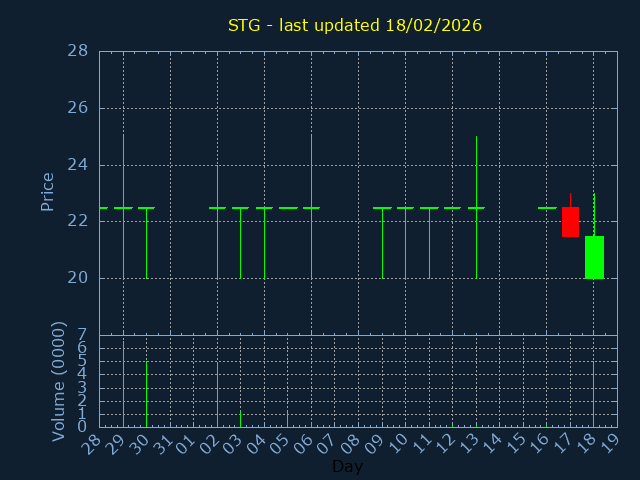Click the volume tick label 7

[x=82, y=335]
